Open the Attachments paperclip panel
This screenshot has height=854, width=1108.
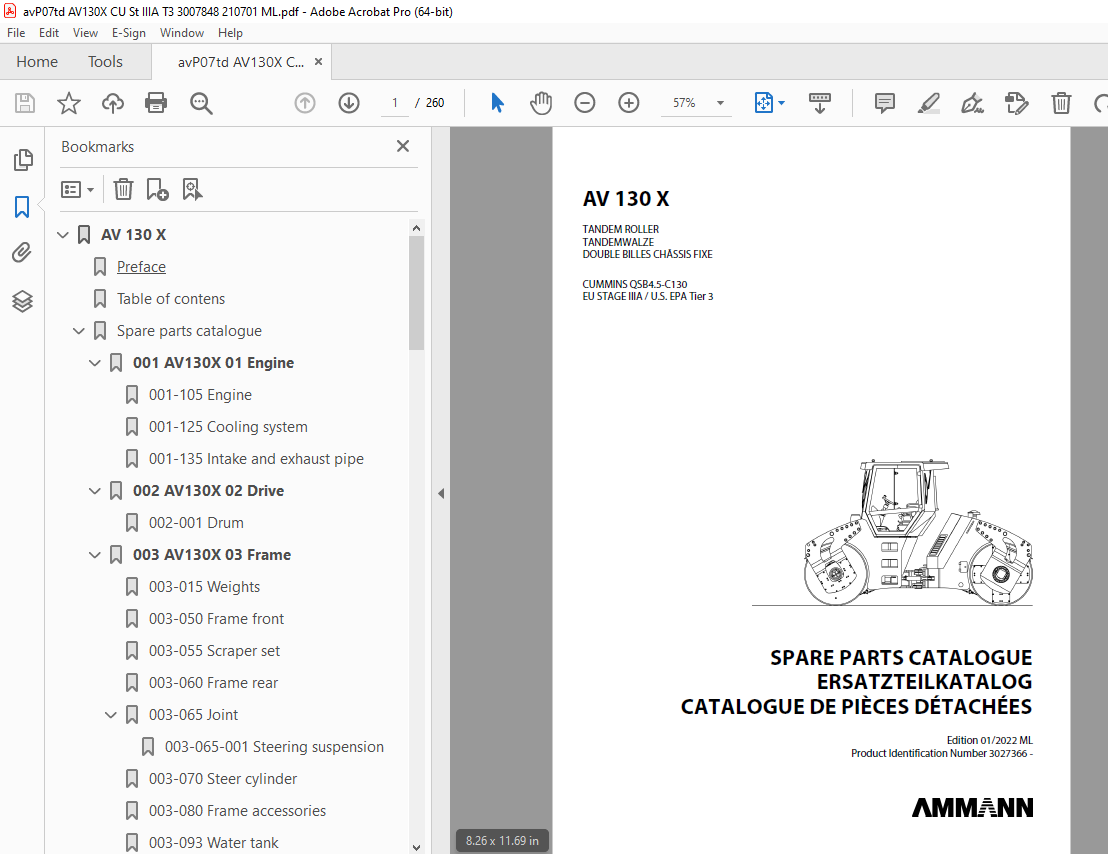(x=22, y=252)
